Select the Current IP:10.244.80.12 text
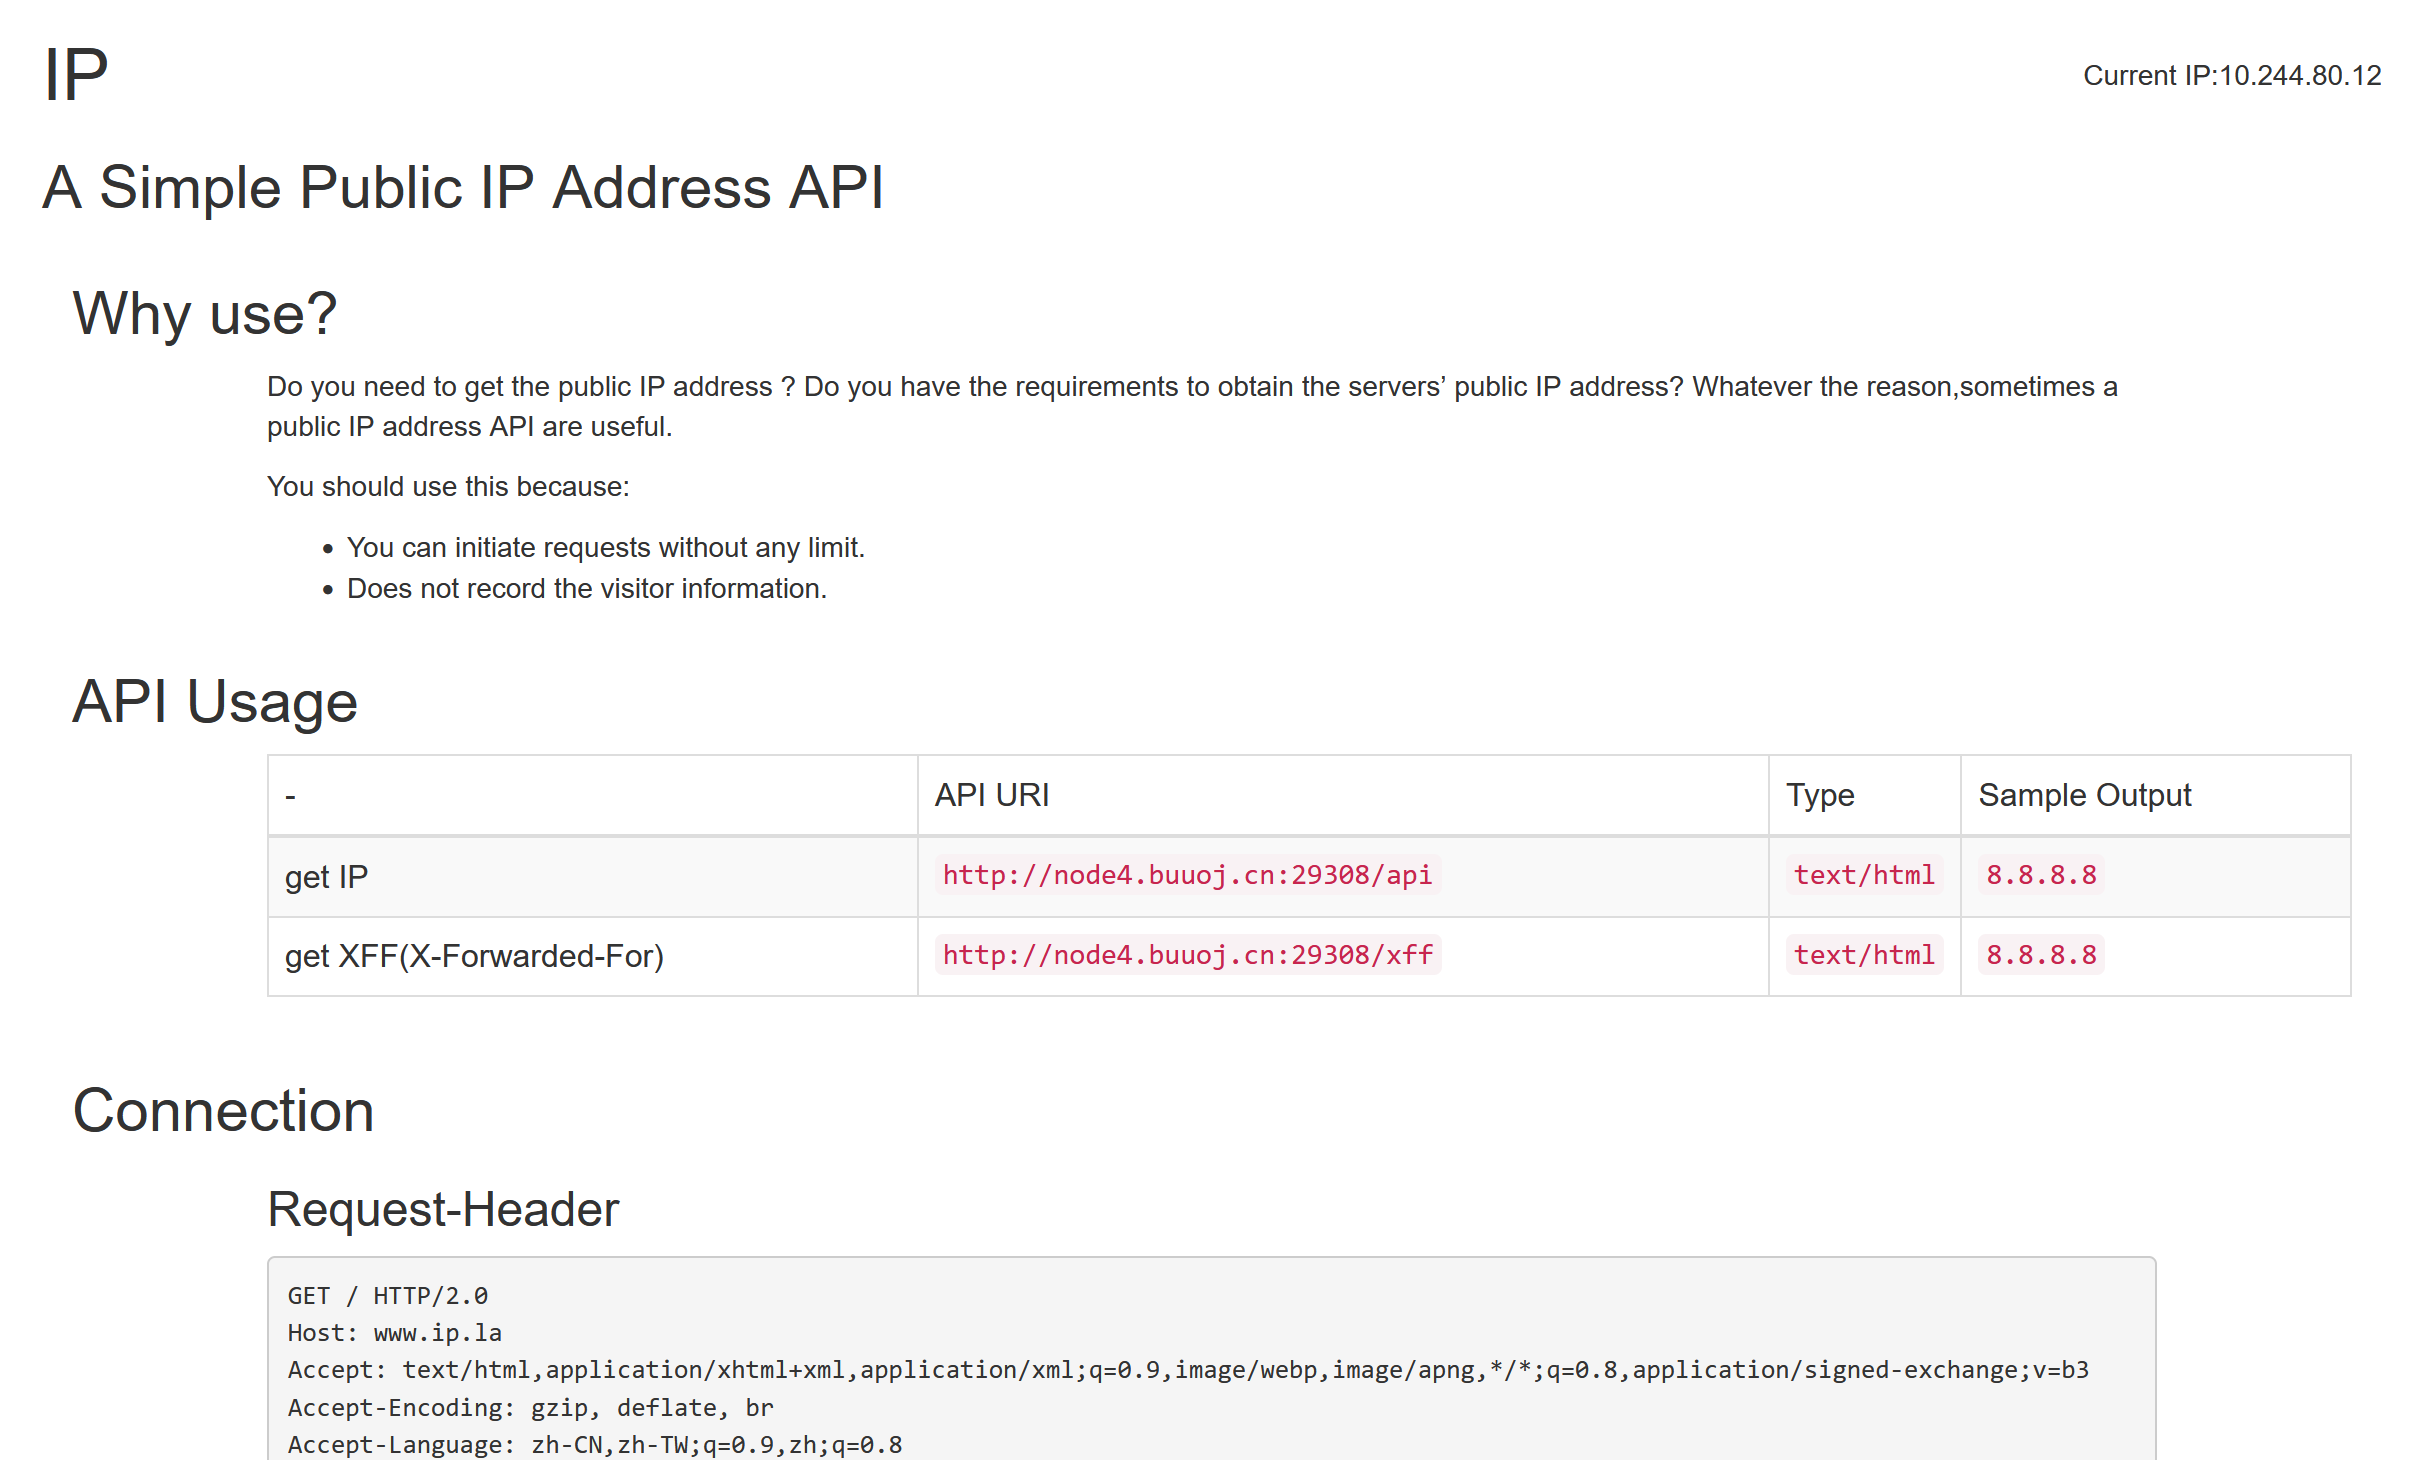Screen dimensions: 2426x1460 click(x=2232, y=76)
